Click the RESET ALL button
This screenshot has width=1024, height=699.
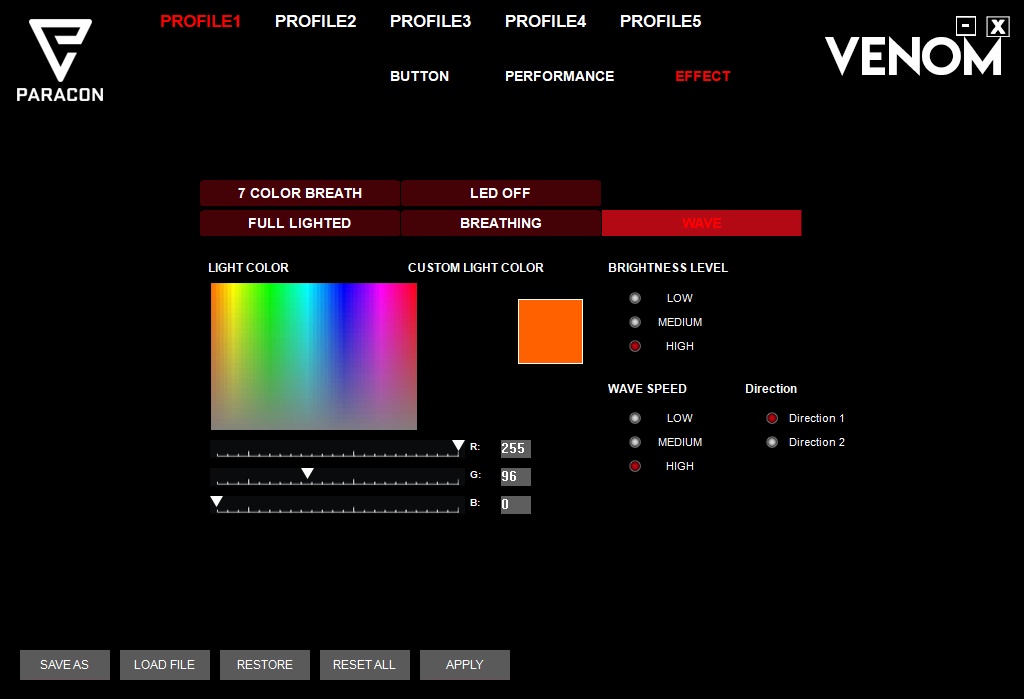[x=364, y=665]
